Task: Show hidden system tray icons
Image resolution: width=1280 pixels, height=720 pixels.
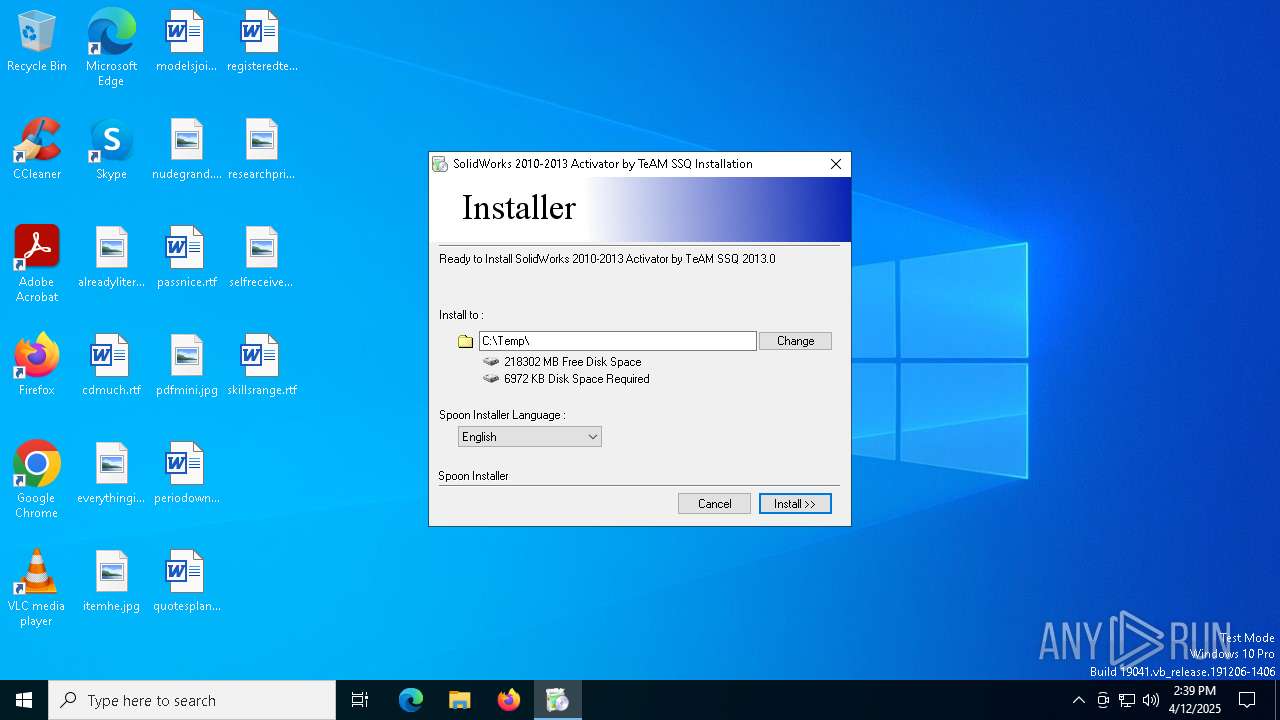Action: (x=1078, y=700)
